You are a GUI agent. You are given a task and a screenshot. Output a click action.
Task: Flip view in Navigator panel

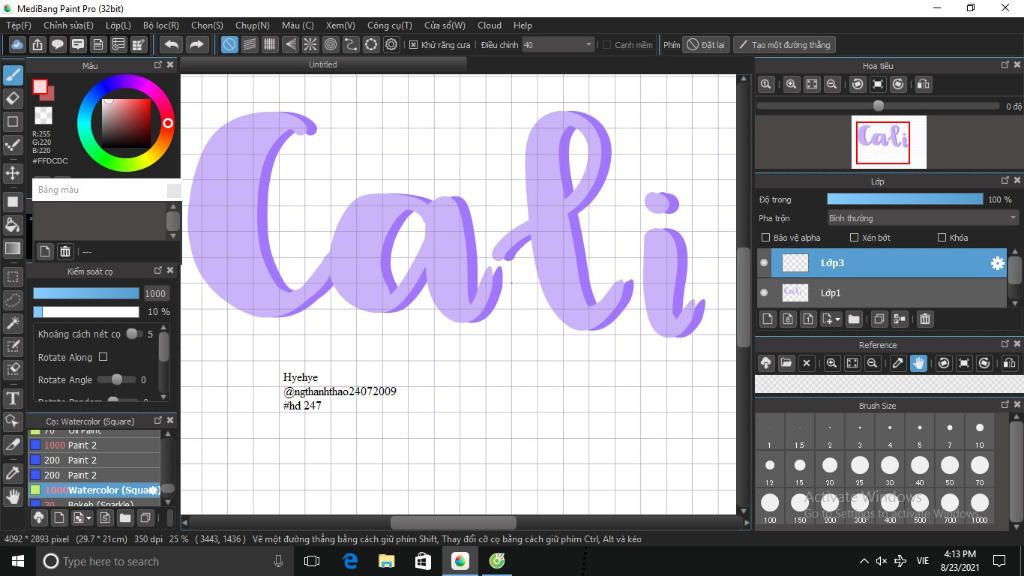(923, 84)
